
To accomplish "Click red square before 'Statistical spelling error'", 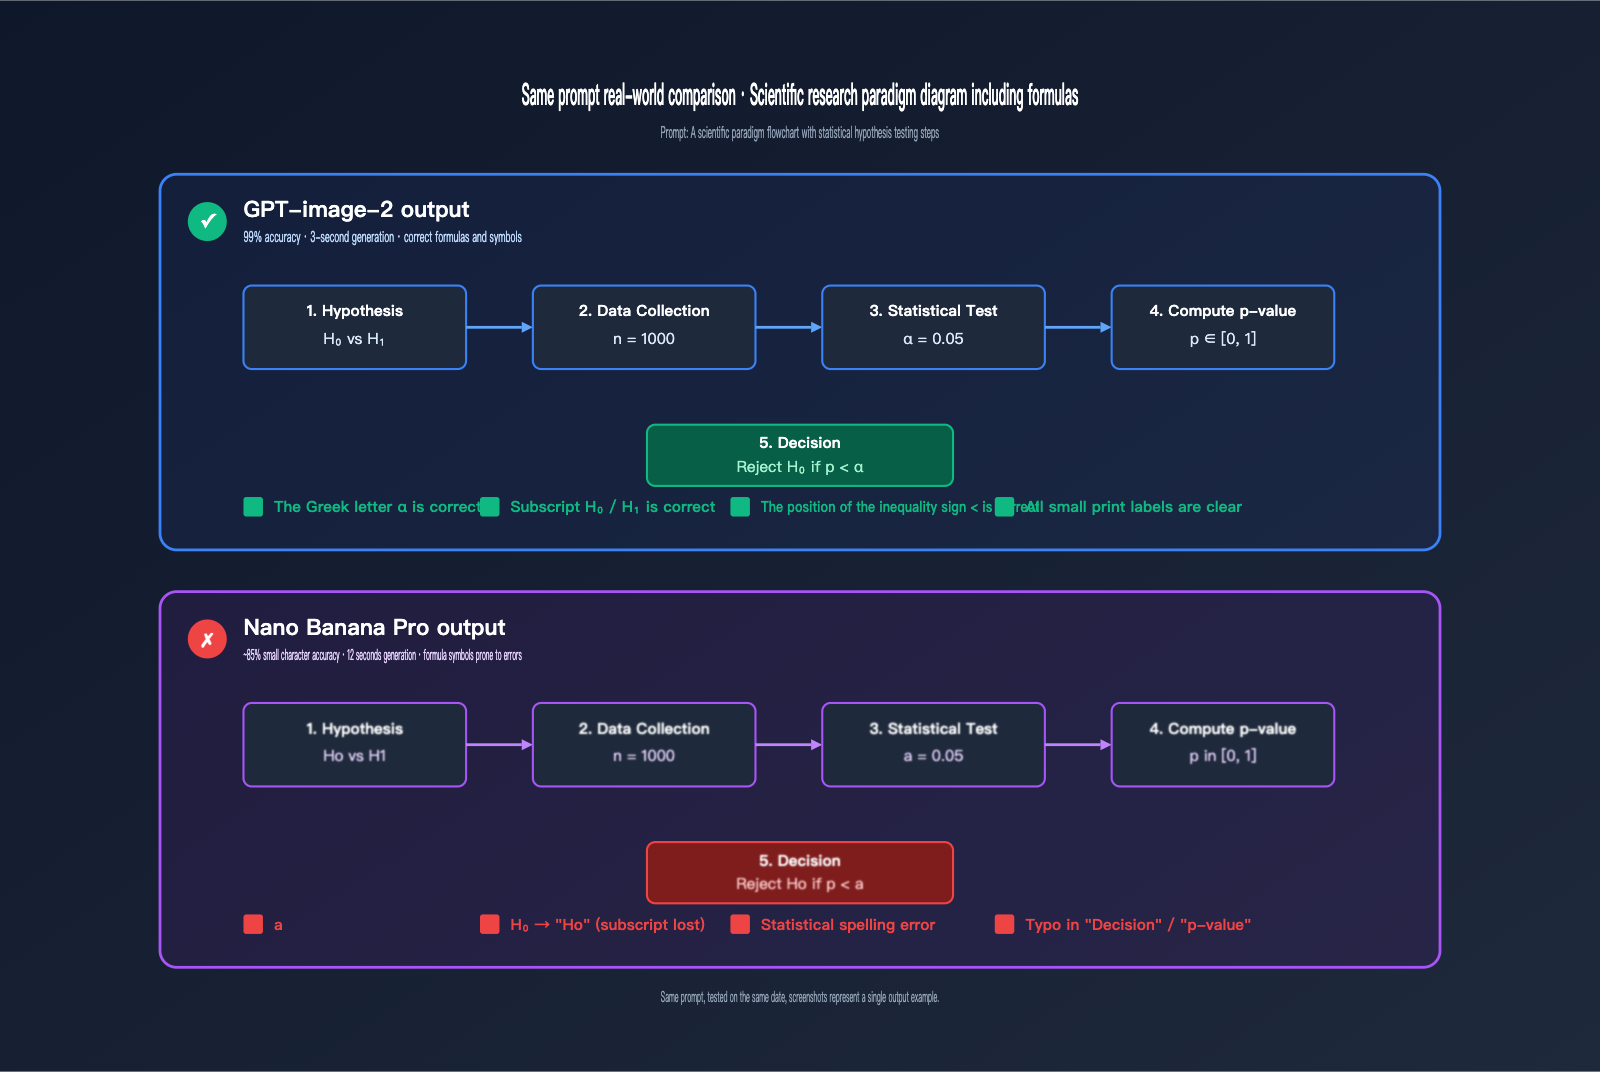I will (740, 924).
